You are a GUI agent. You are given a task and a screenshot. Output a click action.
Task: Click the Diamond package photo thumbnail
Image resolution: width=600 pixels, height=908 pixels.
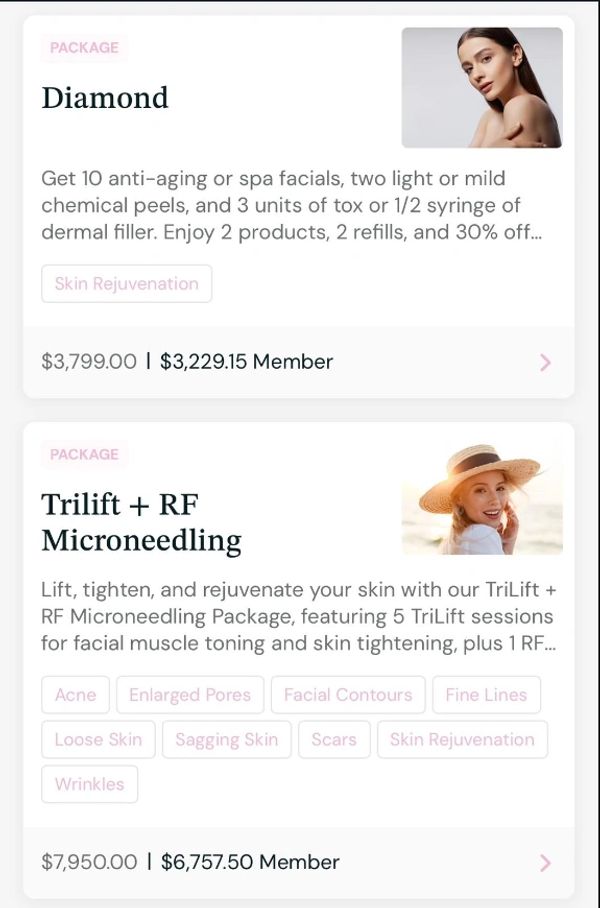click(x=482, y=88)
